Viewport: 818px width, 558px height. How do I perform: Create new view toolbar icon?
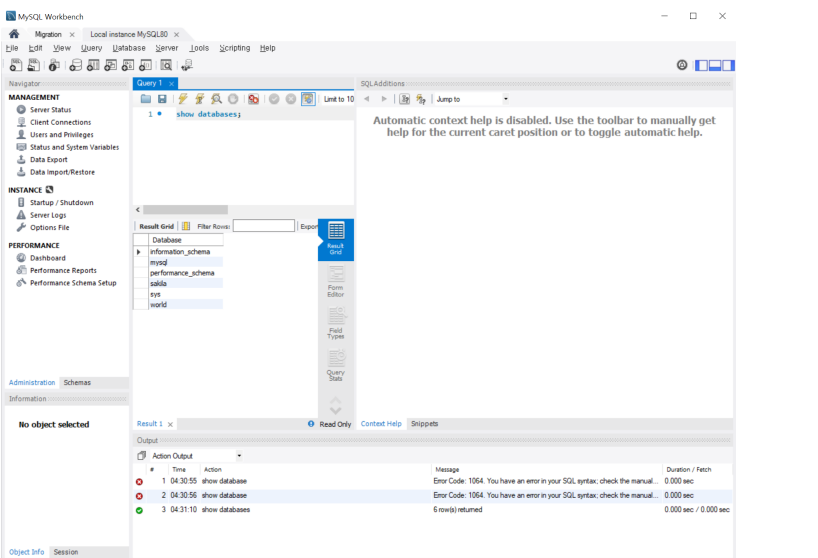click(111, 65)
